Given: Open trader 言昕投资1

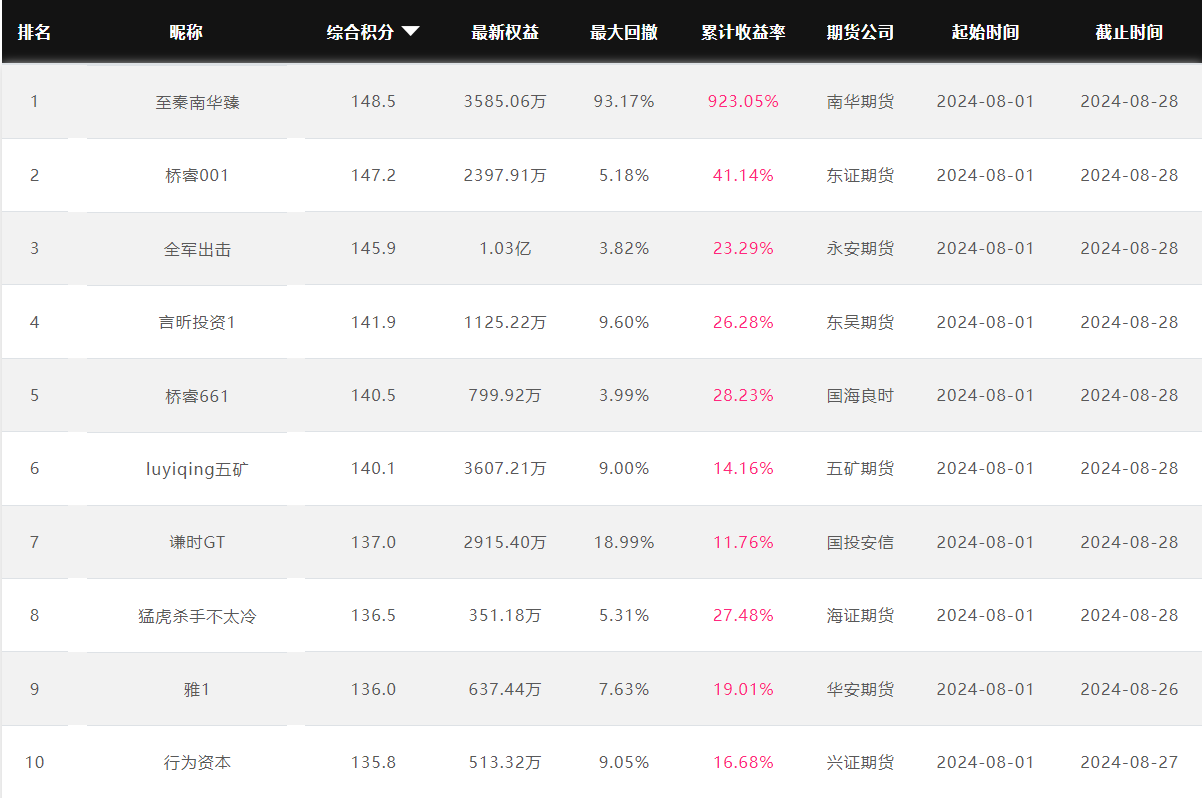Looking at the screenshot, I should coord(197,322).
